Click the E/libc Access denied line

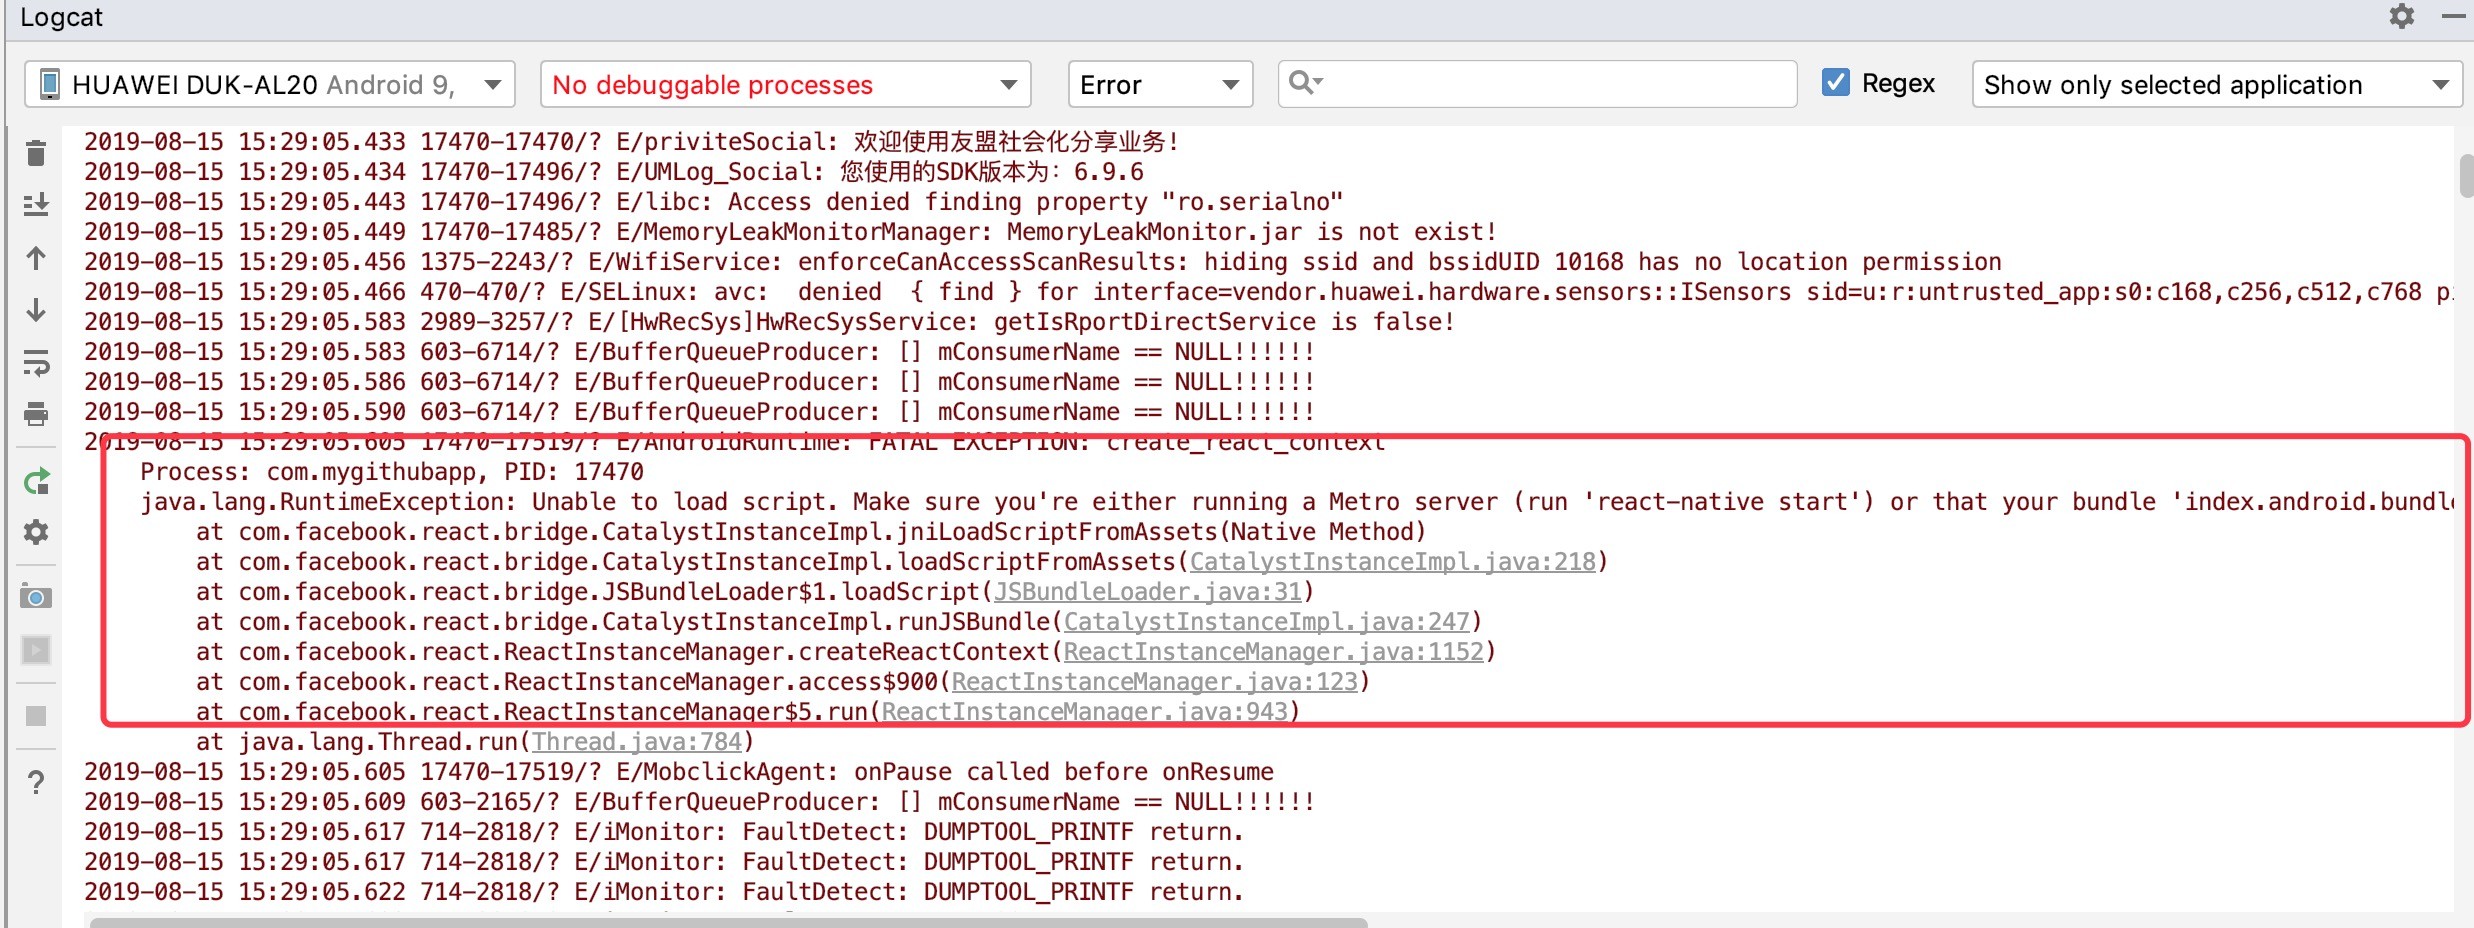(x=713, y=202)
